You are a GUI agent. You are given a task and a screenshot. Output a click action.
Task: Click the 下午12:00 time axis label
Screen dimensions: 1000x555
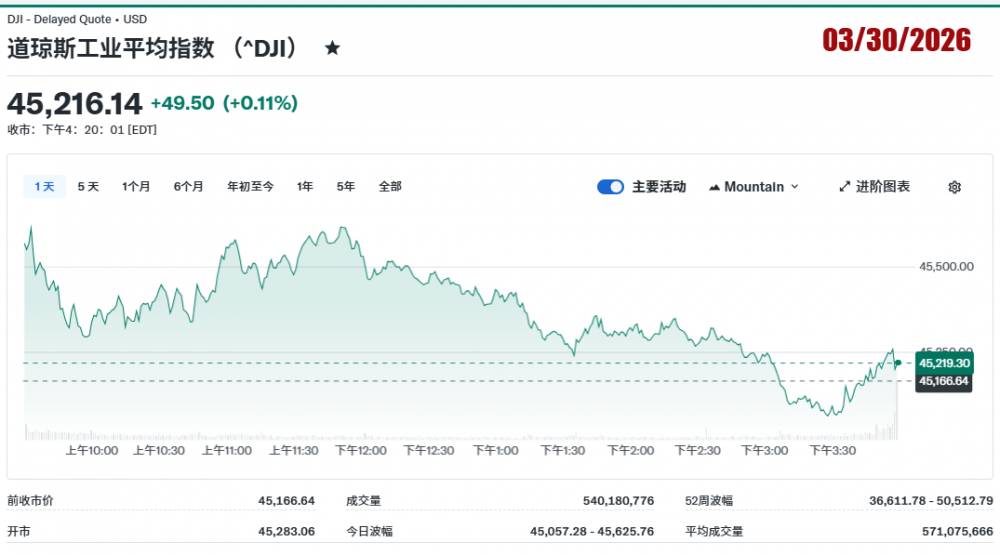tap(360, 451)
